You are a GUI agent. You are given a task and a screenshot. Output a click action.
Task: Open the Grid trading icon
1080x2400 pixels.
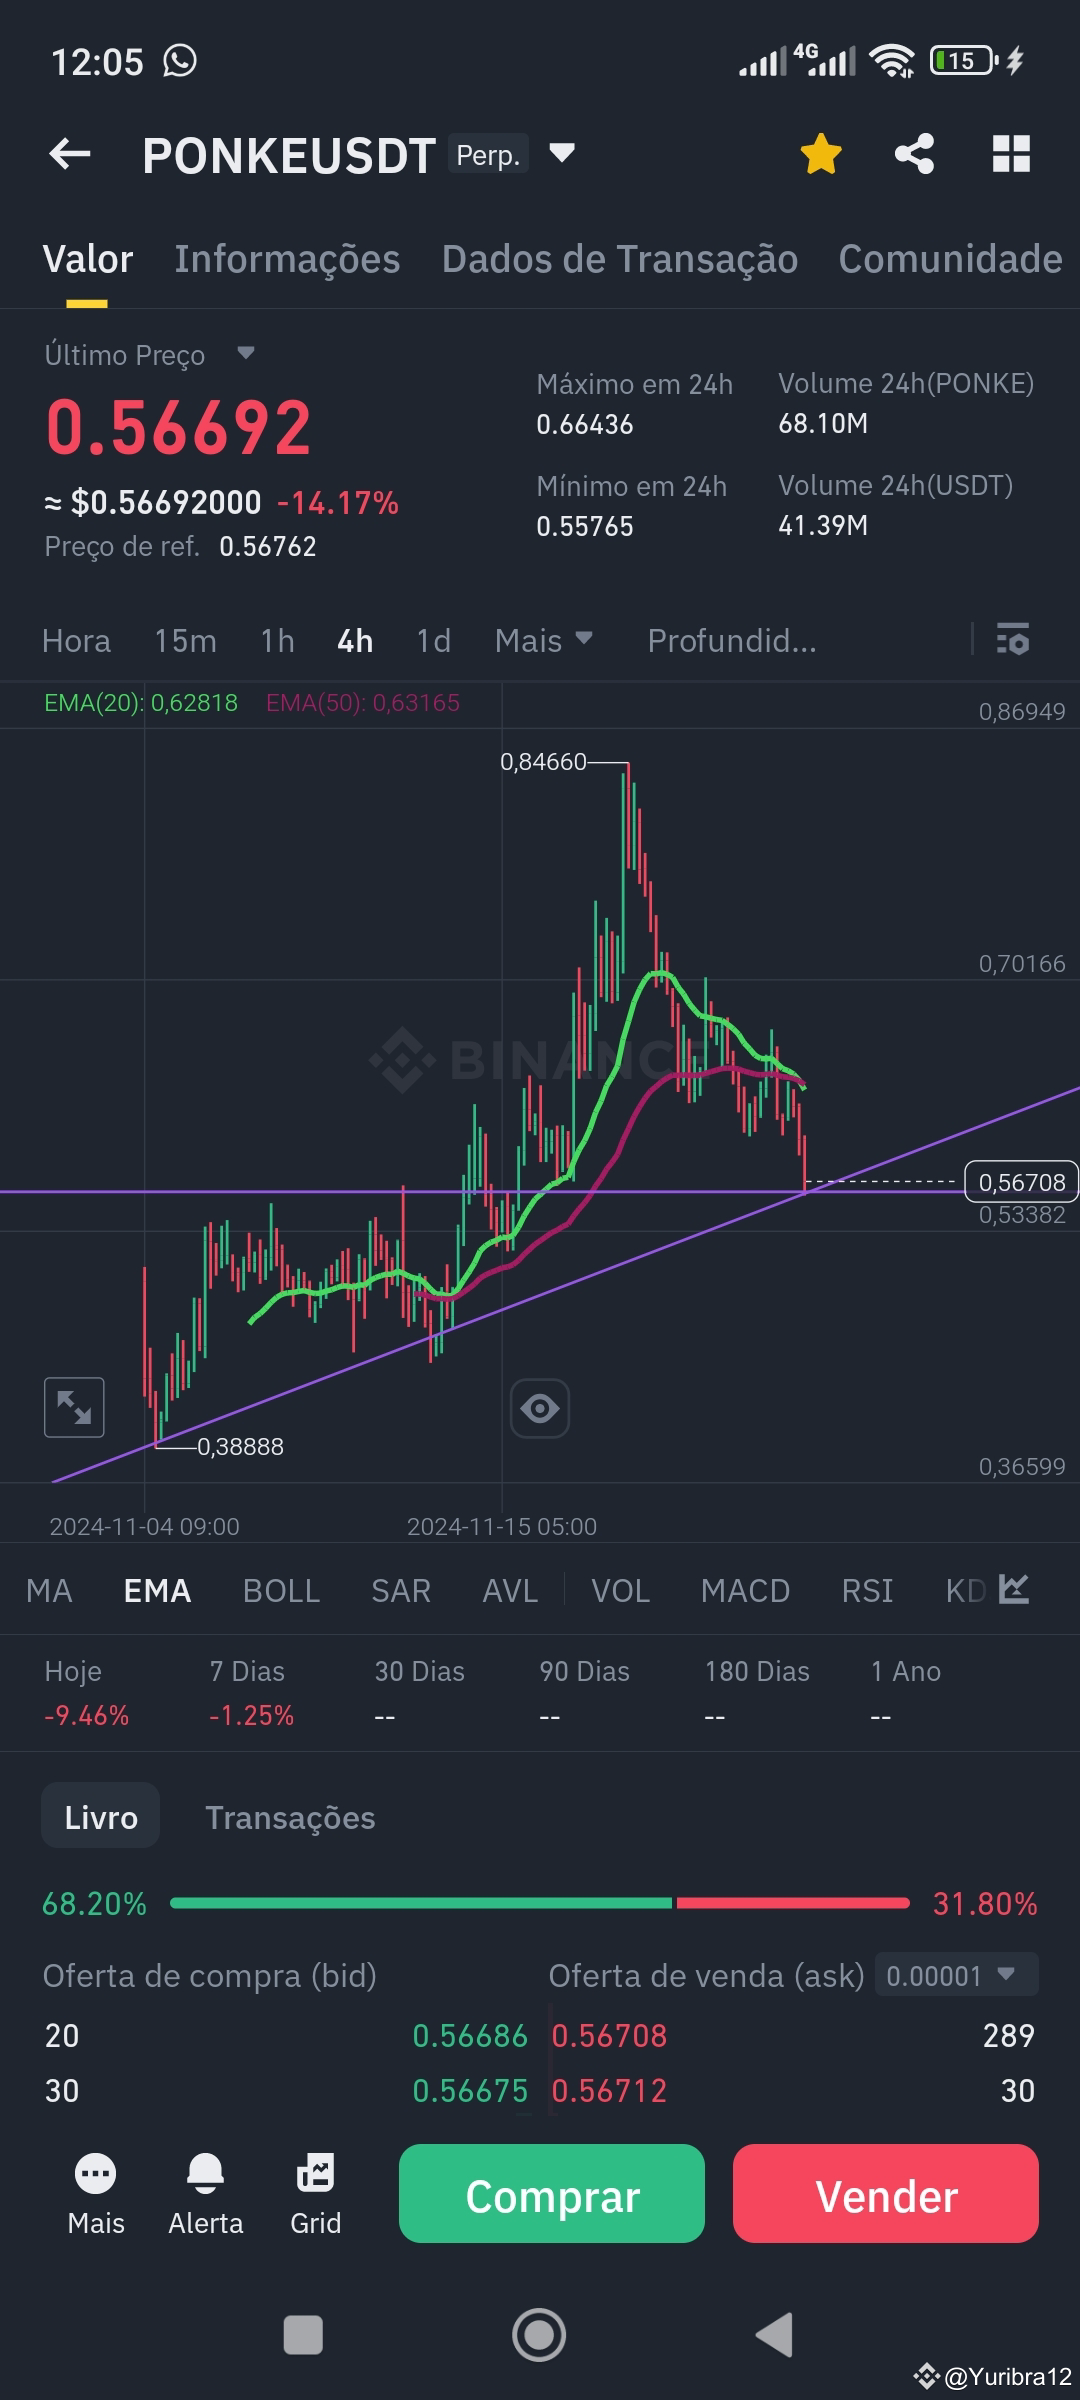point(316,2194)
